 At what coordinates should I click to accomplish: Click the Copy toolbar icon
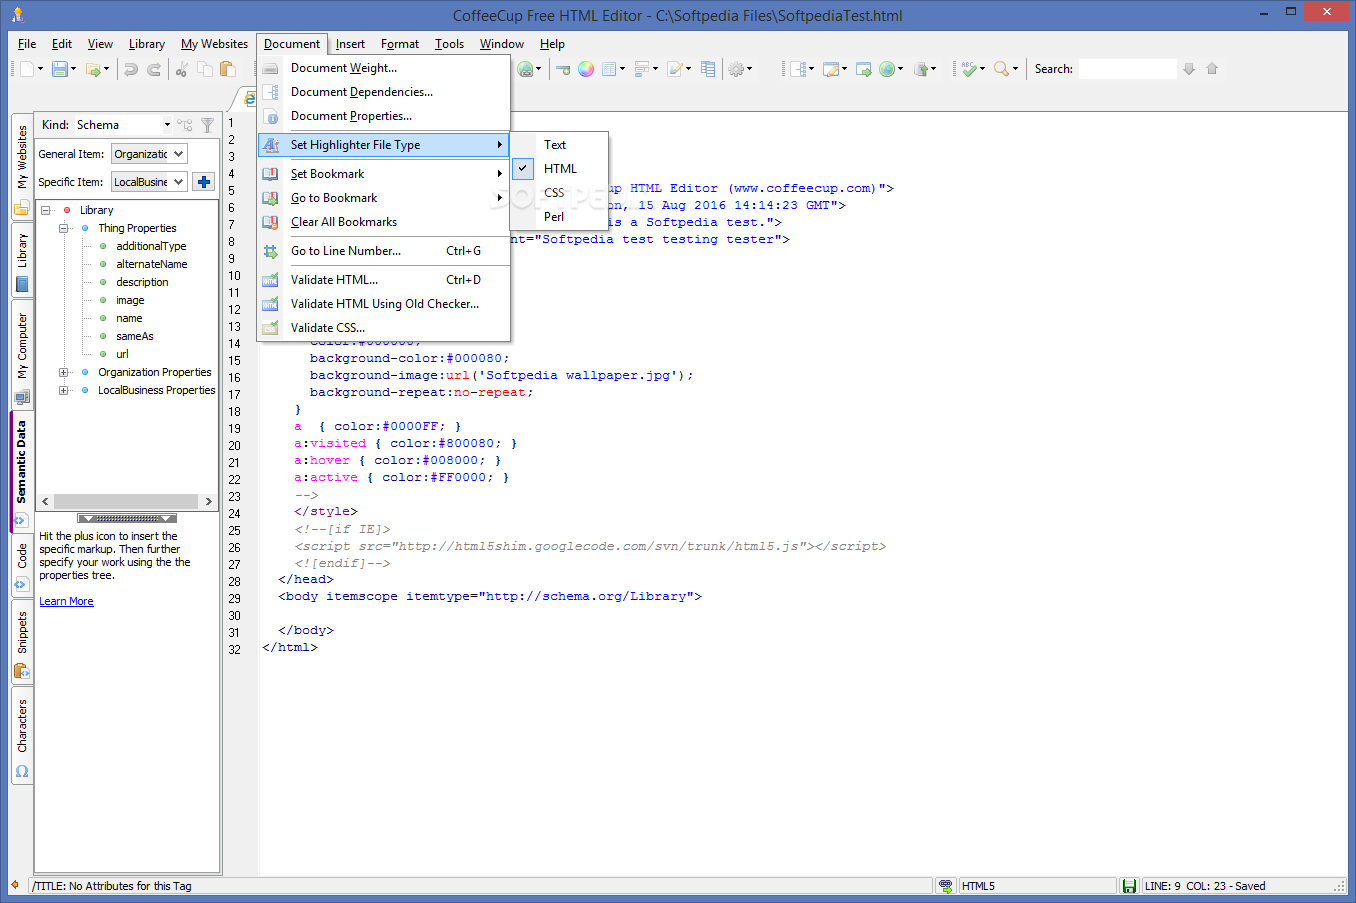(x=205, y=69)
